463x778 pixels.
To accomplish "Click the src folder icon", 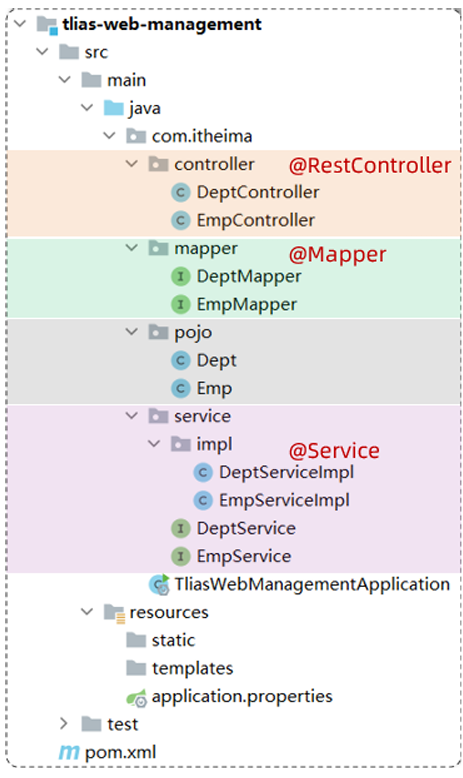I will coord(69,52).
